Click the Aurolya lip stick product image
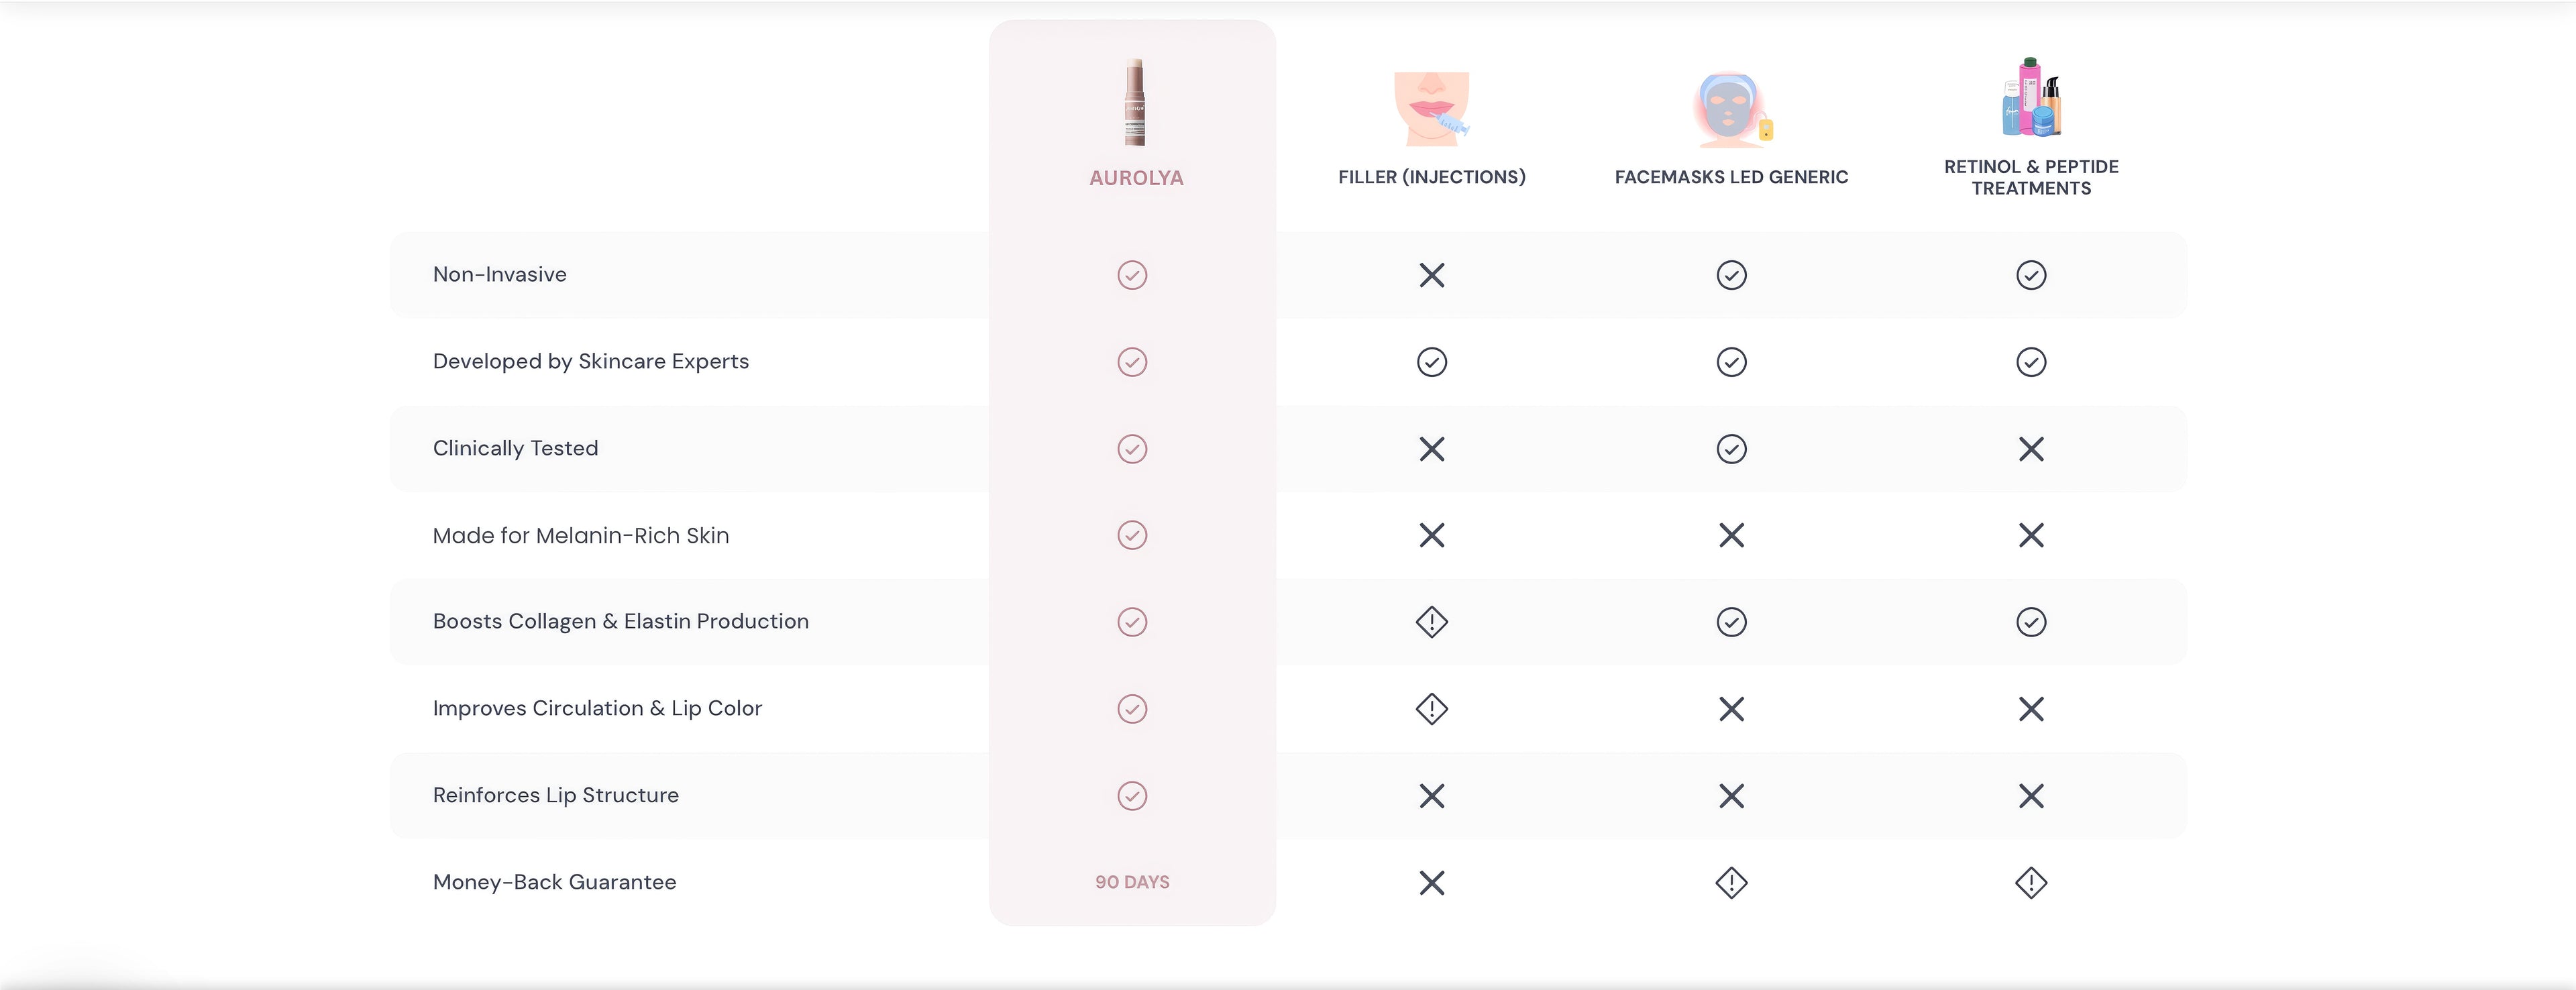This screenshot has width=2576, height=990. pos(1134,102)
